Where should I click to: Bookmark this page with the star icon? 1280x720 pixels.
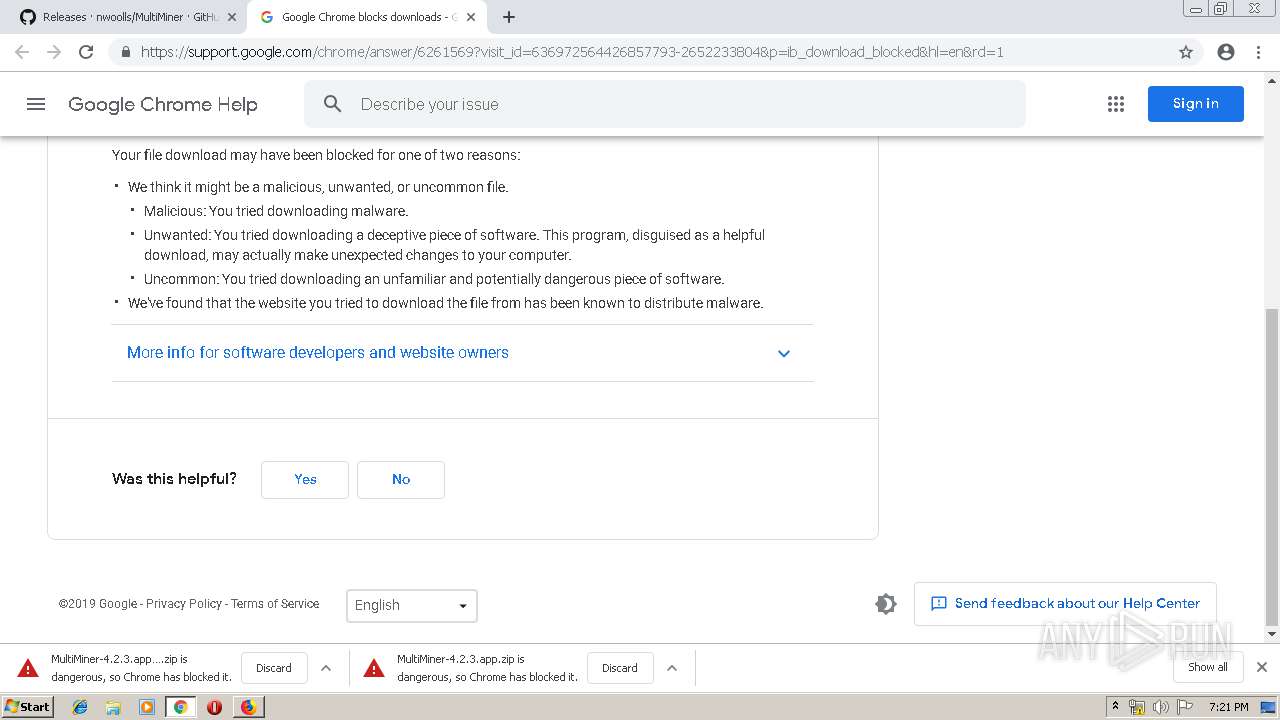click(1186, 52)
